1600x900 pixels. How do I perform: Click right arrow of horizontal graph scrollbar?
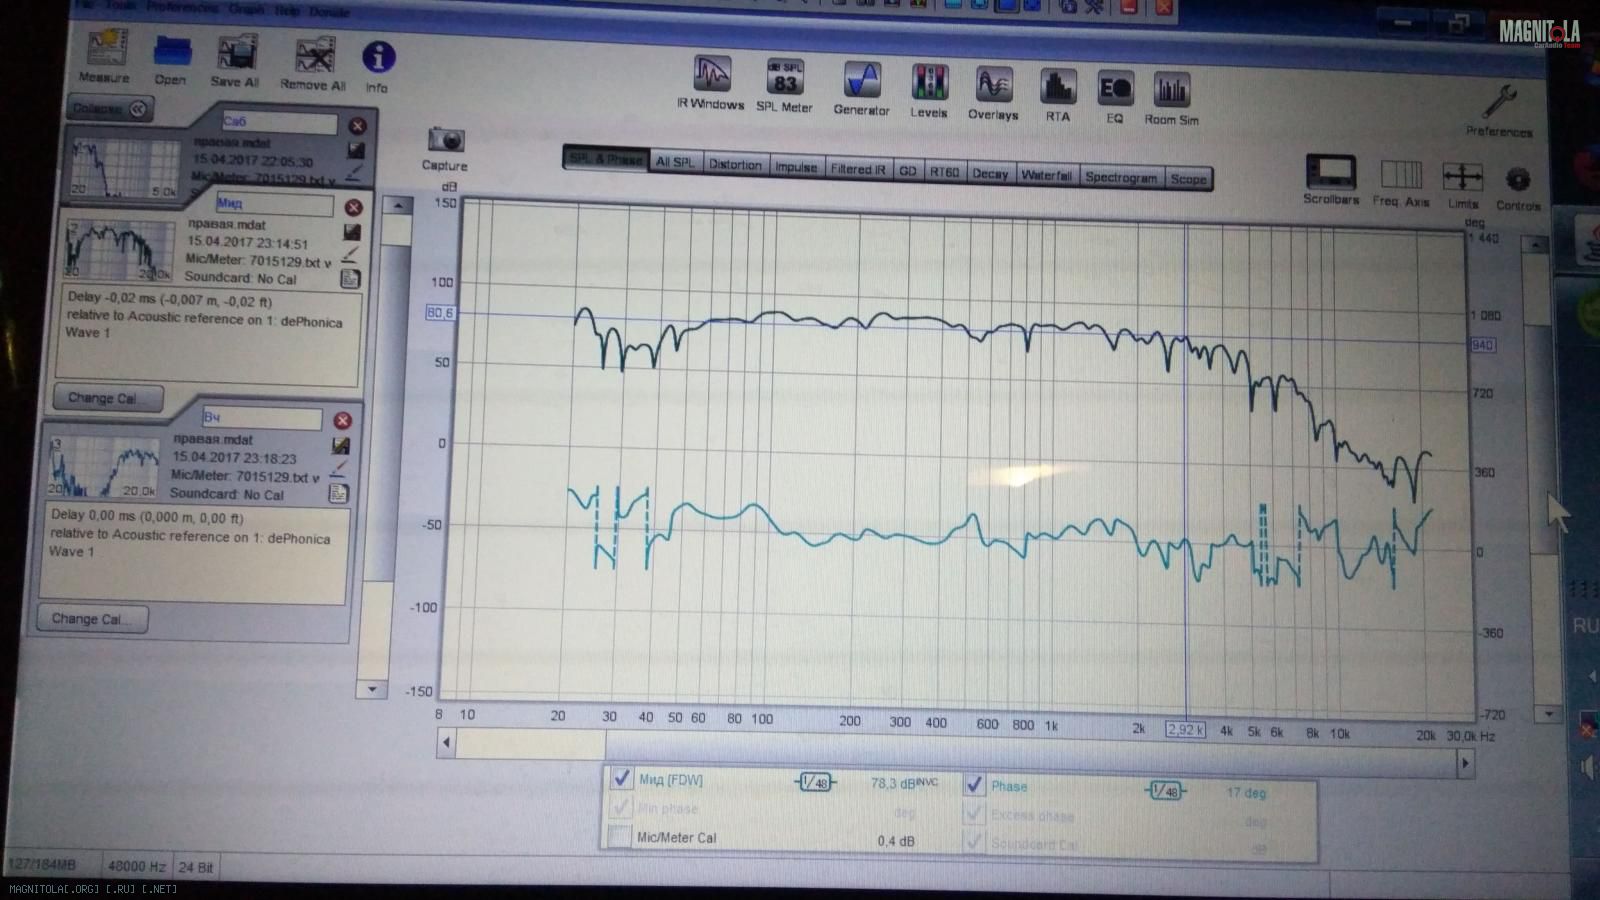coord(1465,763)
